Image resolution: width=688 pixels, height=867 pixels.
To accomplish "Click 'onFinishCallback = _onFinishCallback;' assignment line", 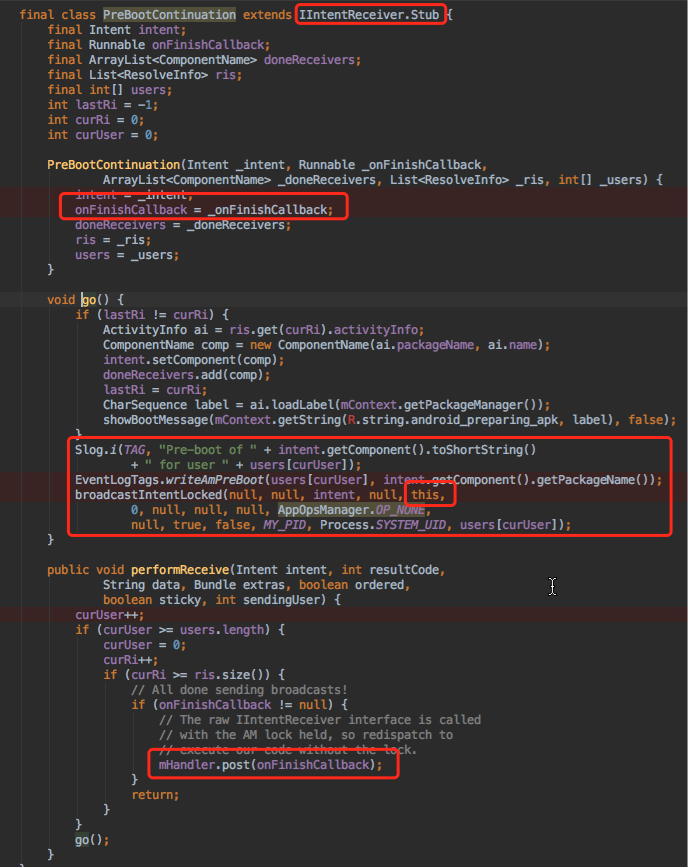I will 204,210.
